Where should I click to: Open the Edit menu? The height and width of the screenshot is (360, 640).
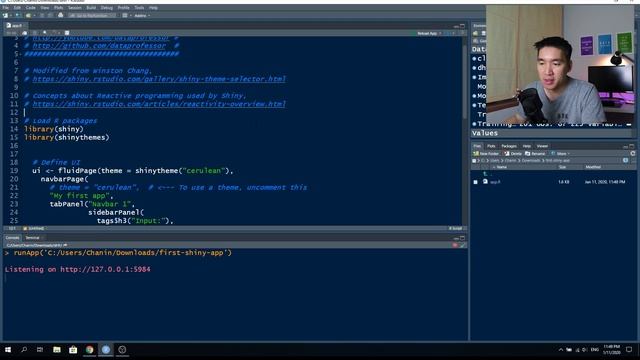click(17, 8)
